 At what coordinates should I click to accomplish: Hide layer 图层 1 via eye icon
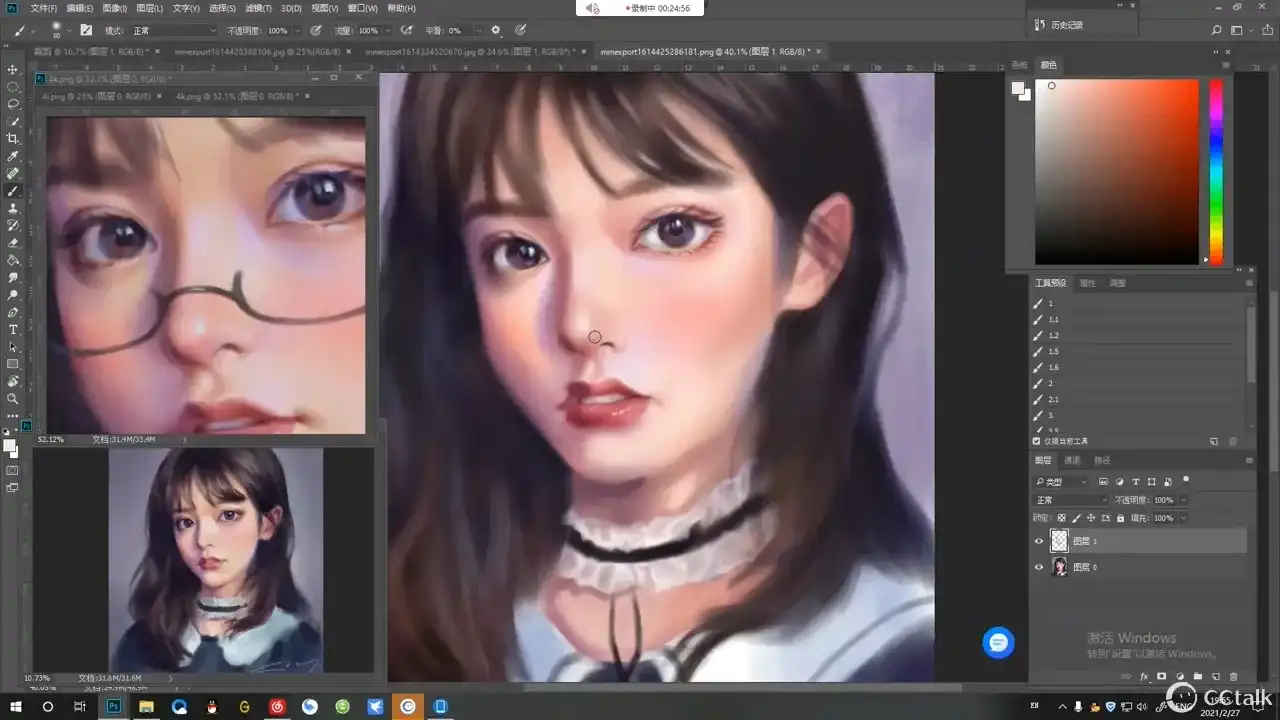point(1038,541)
